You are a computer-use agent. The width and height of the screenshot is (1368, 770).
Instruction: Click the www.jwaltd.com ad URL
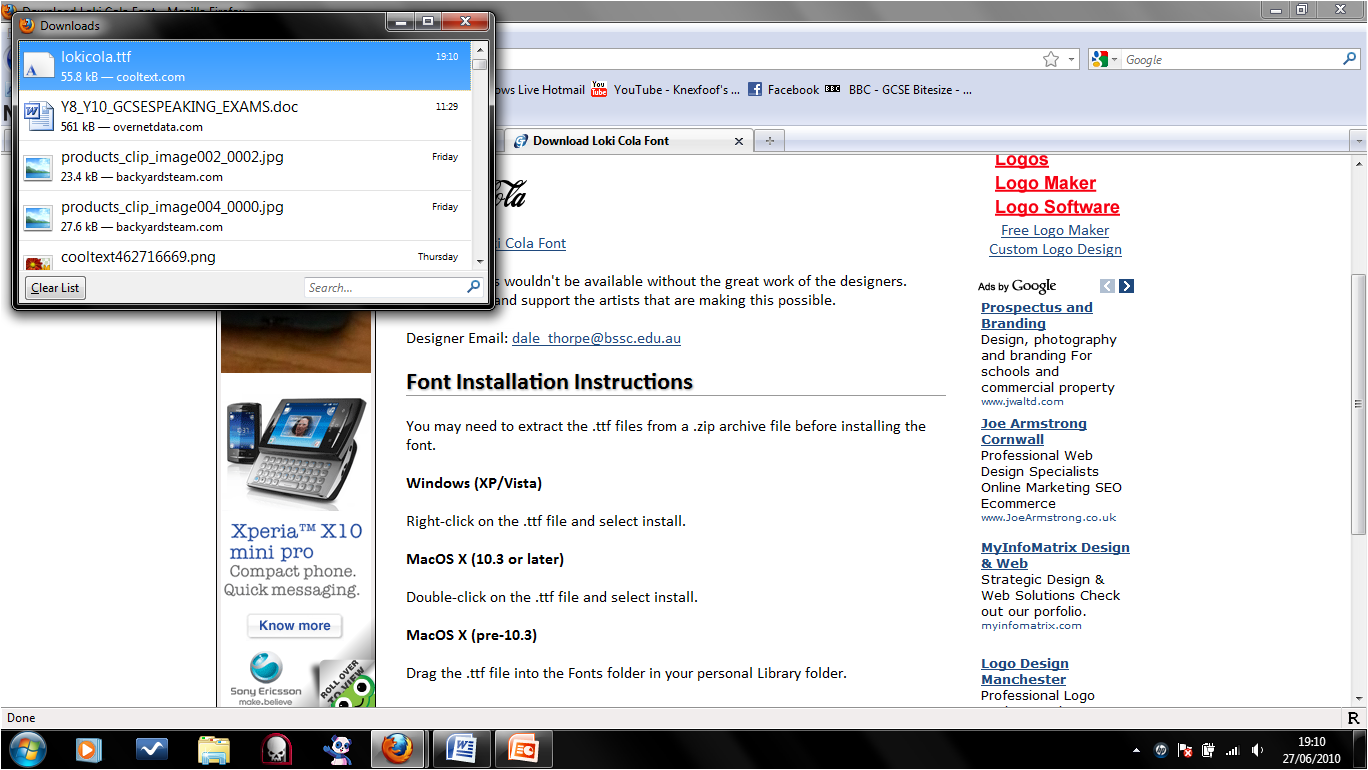coord(1022,402)
